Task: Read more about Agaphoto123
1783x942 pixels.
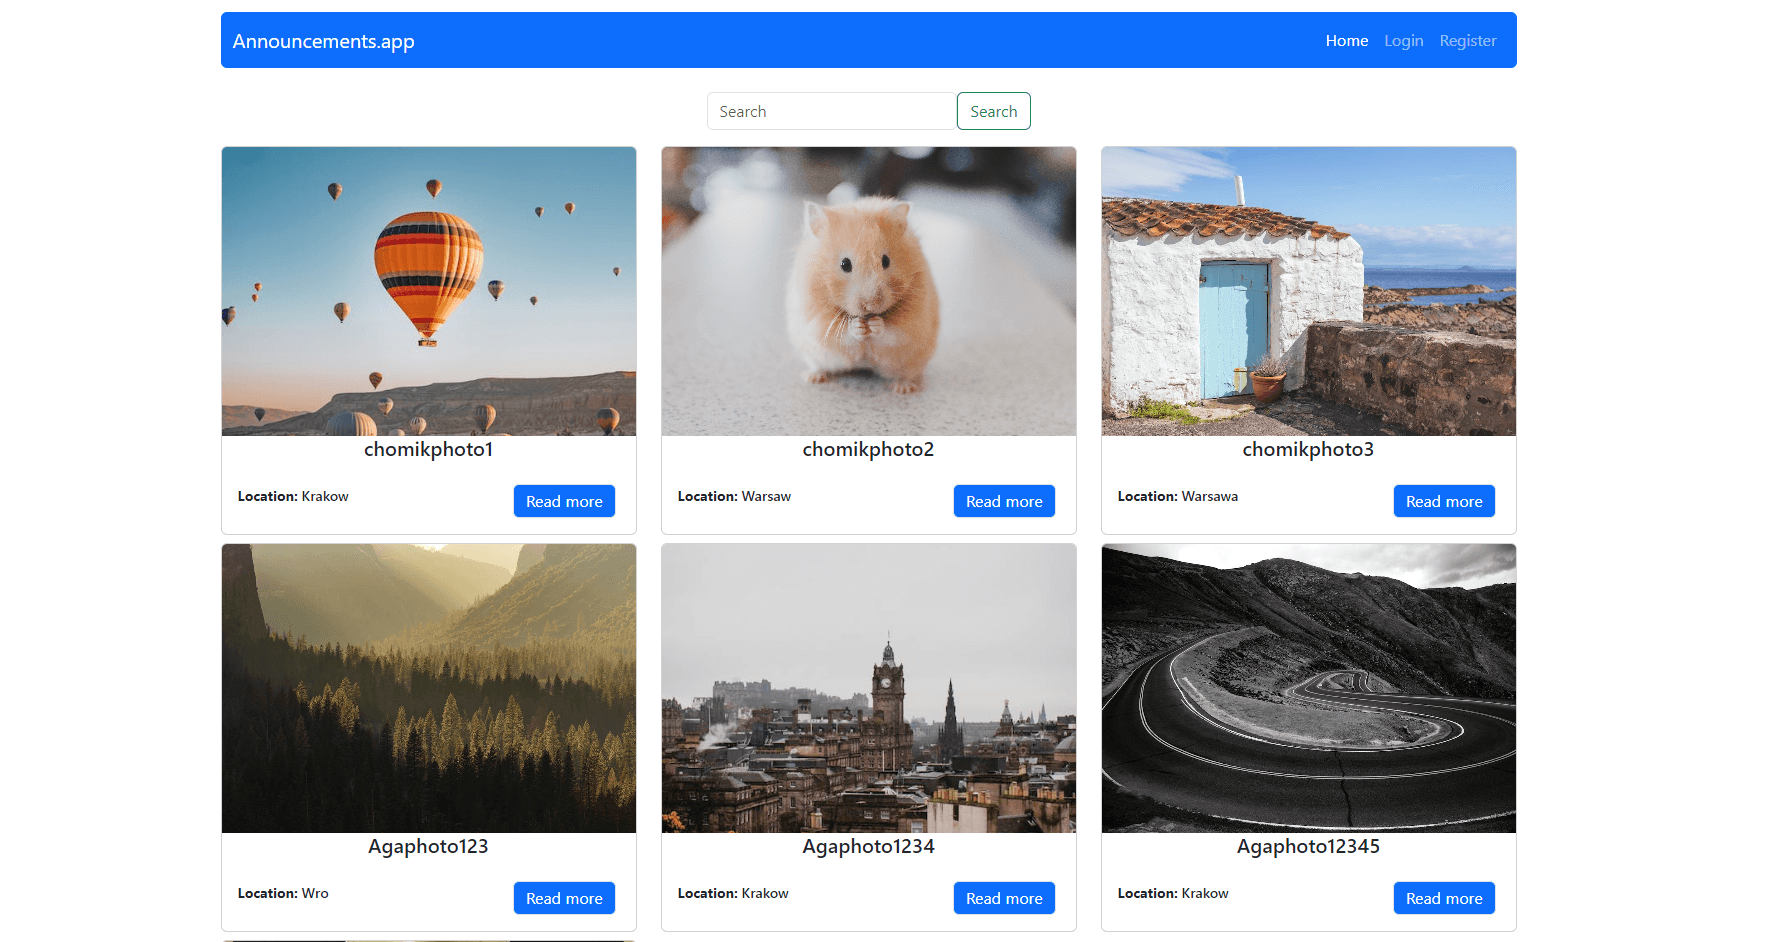Action: click(564, 898)
